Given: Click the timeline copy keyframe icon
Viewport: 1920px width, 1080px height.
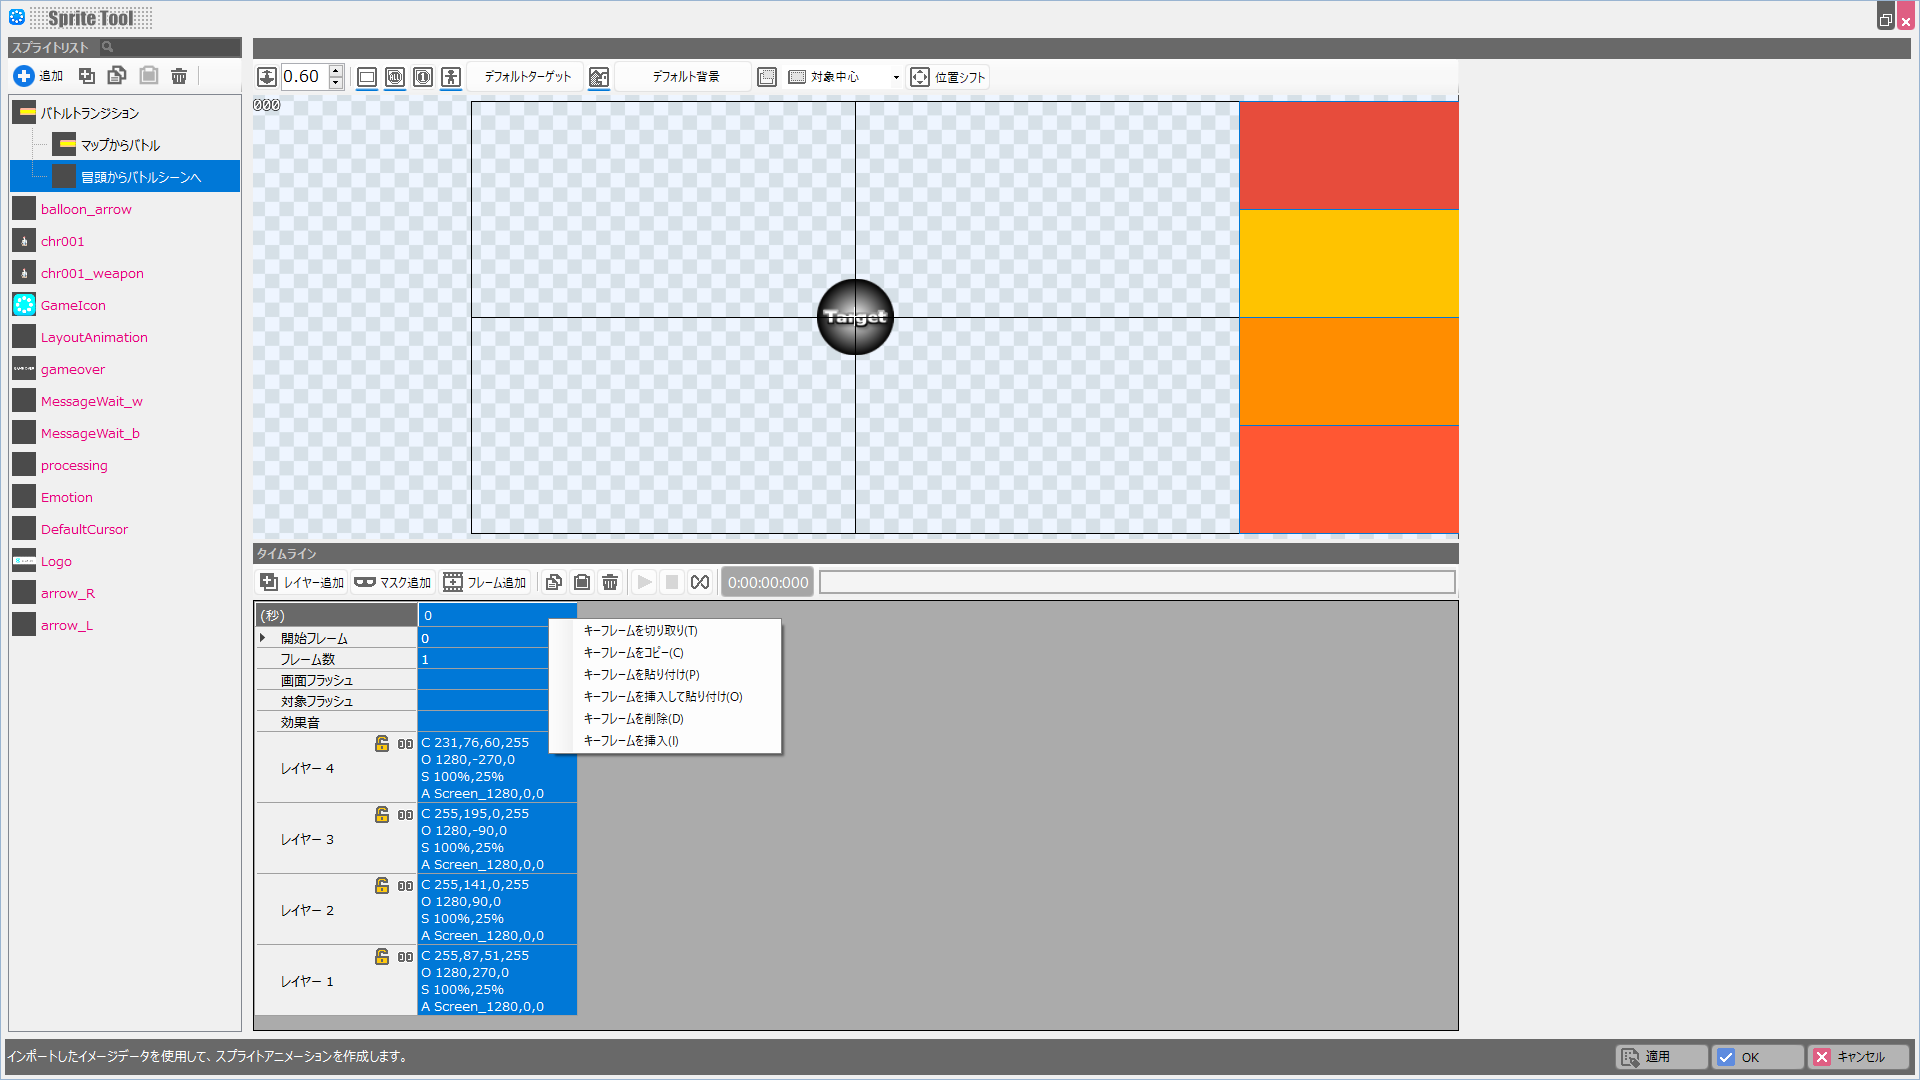Looking at the screenshot, I should (553, 582).
